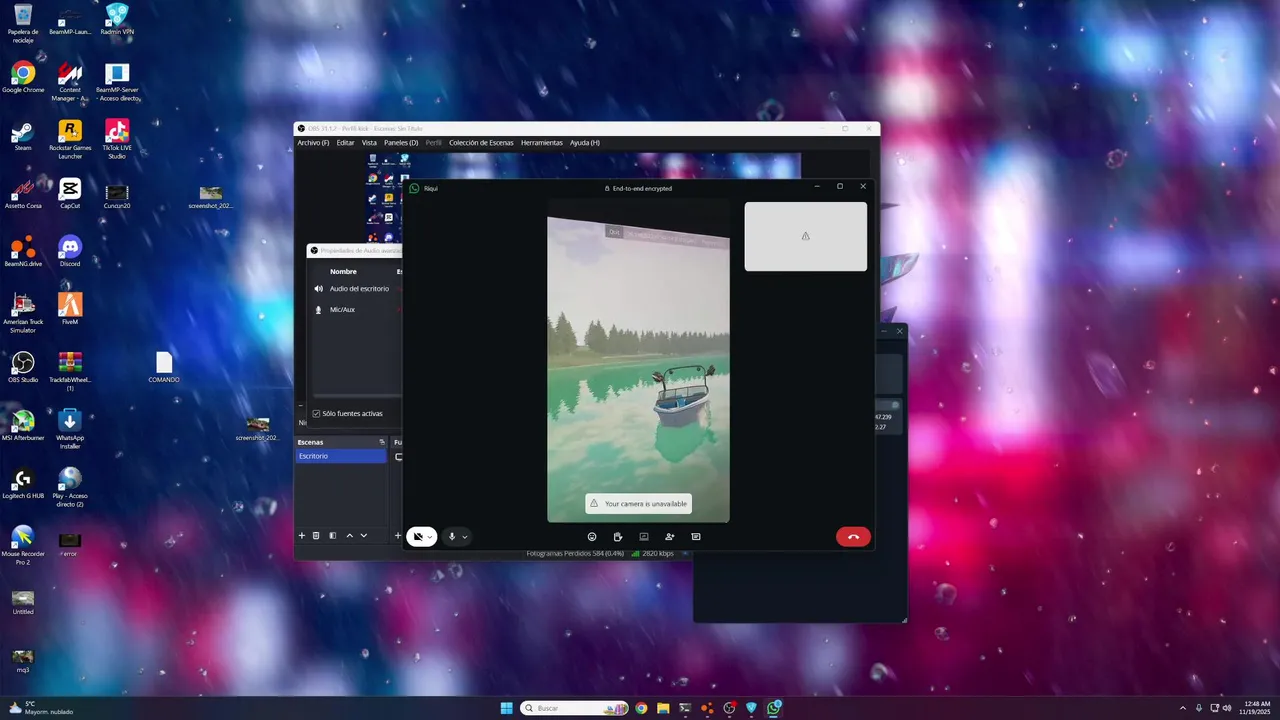Open emoji reactions in the call
This screenshot has height=720, width=1280.
click(x=592, y=537)
